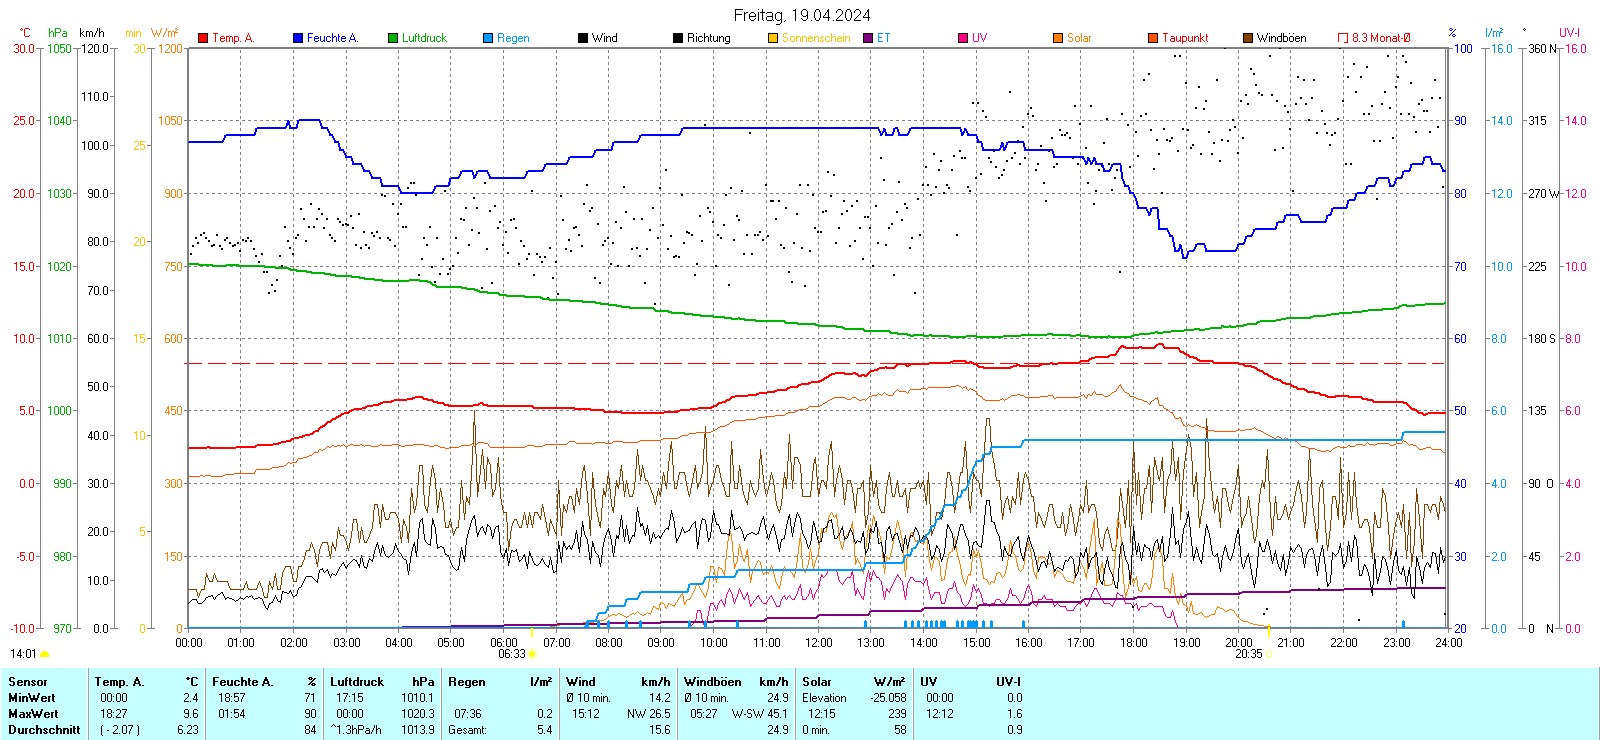The width and height of the screenshot is (1600, 740).
Task: Click the brown Windböen legend marker
Action: tap(1248, 38)
